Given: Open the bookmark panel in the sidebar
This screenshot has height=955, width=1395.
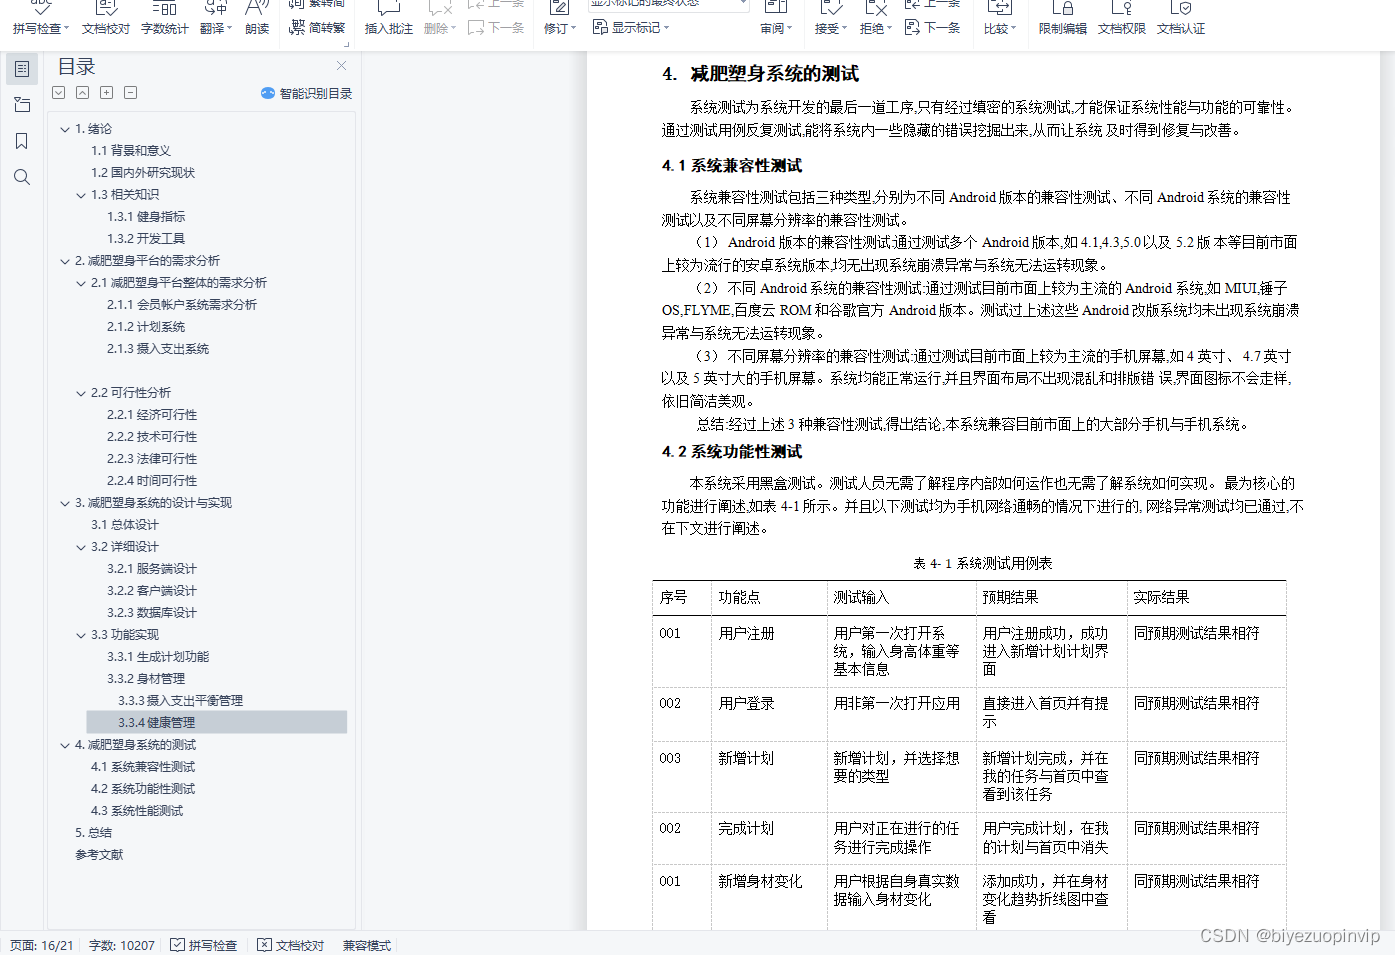Looking at the screenshot, I should 22,141.
